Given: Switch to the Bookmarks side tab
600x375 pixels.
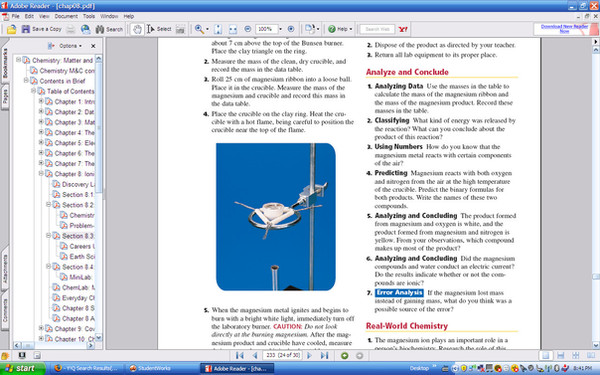Looking at the screenshot, I should coord(5,62).
